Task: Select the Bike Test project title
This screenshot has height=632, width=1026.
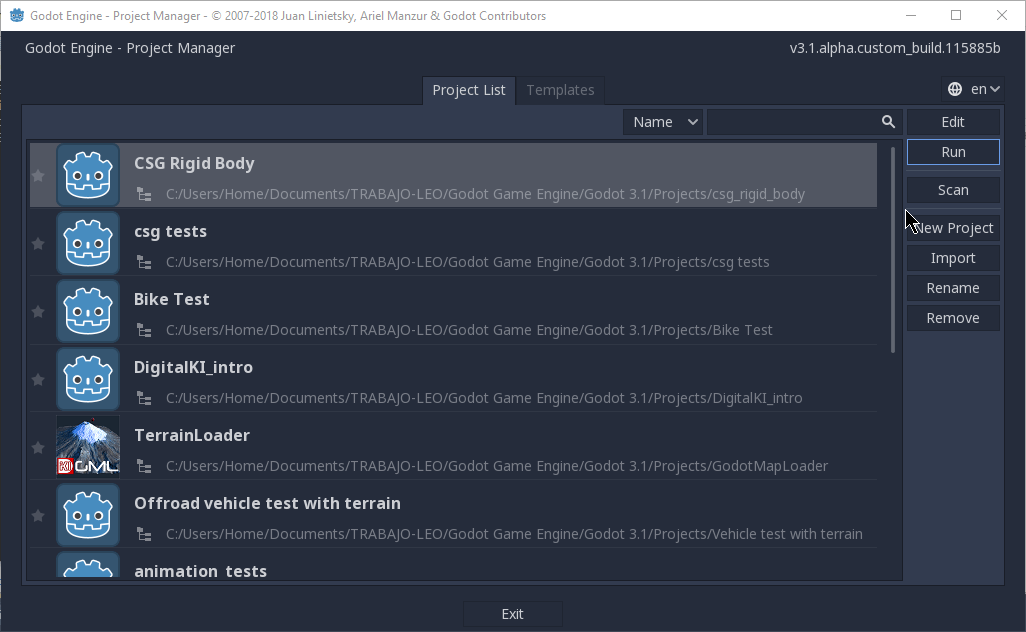Action: coord(171,300)
